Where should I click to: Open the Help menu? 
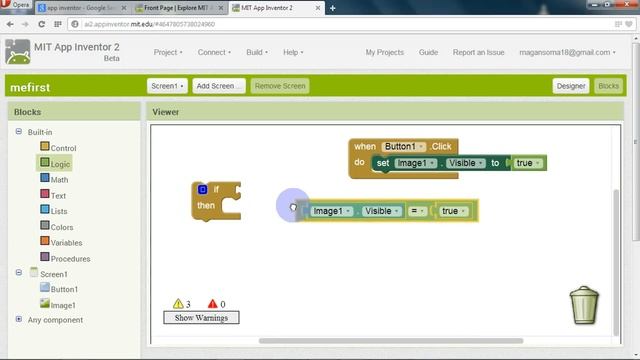[x=293, y=52]
